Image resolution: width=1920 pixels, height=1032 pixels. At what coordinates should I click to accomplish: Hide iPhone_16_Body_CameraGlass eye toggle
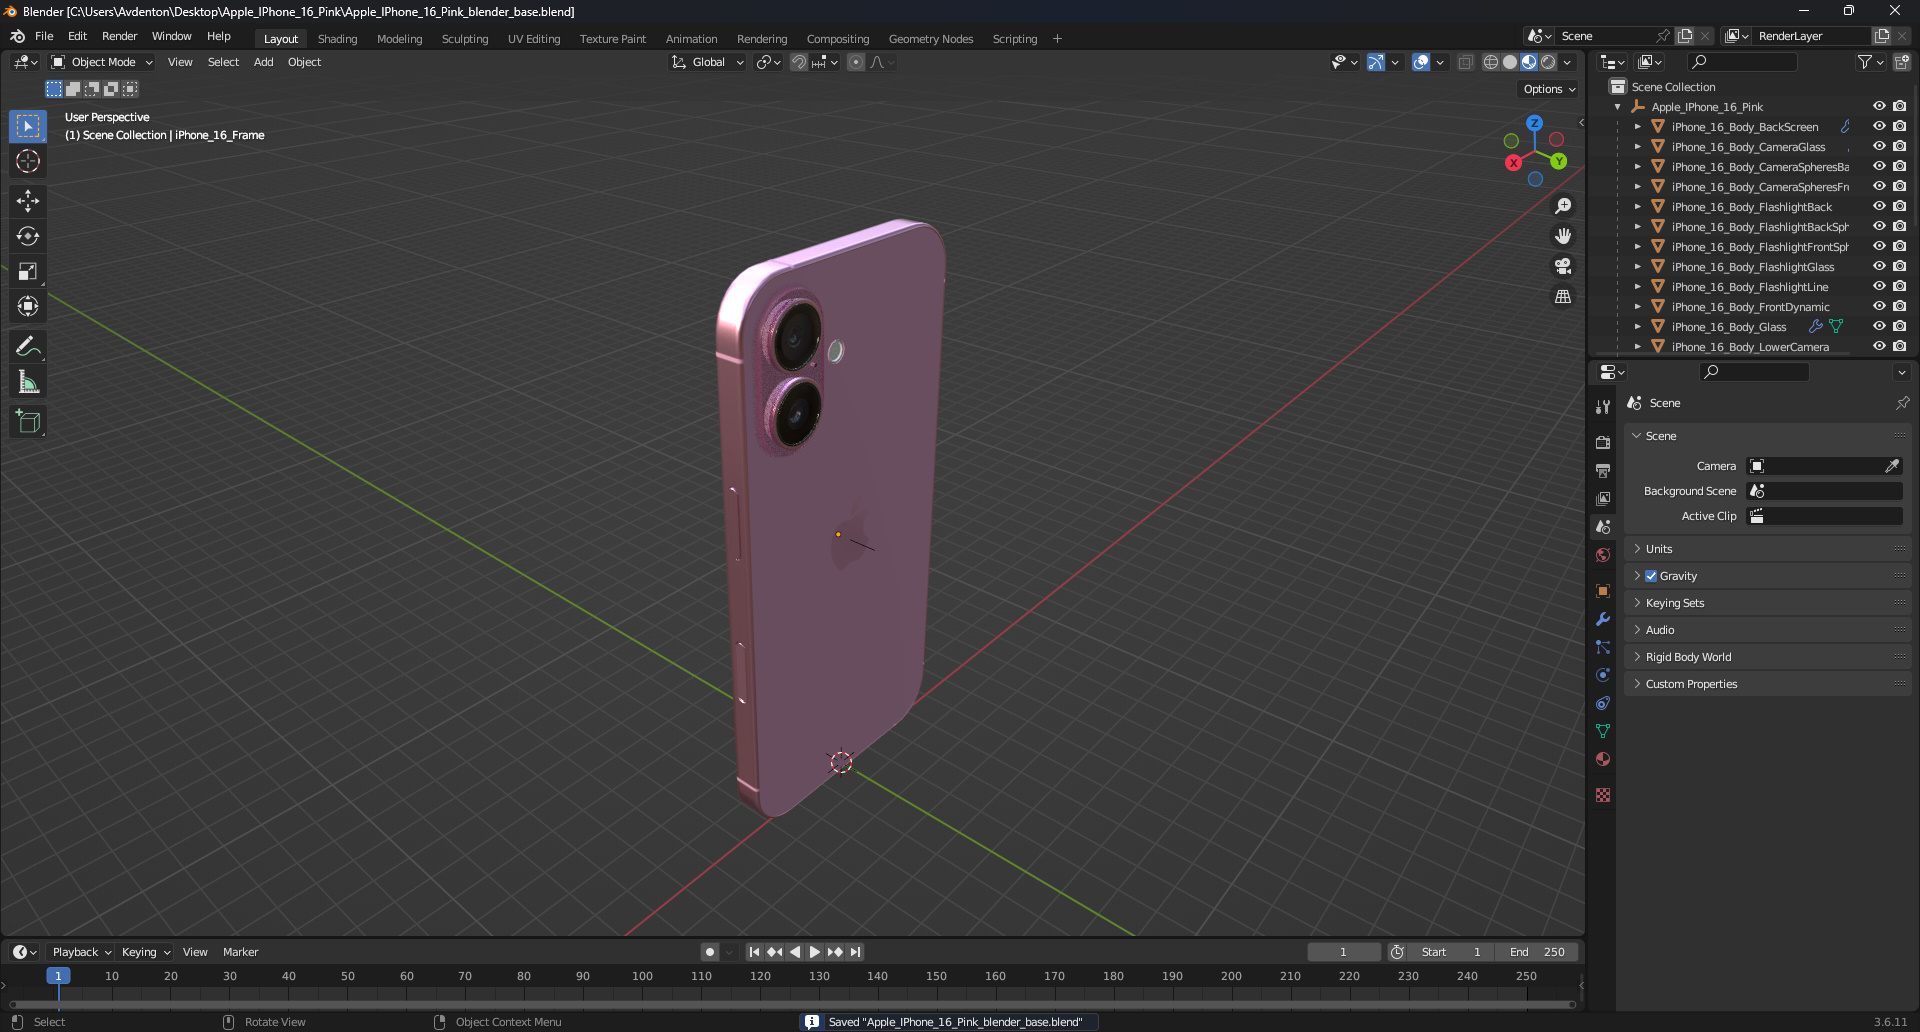[x=1879, y=147]
